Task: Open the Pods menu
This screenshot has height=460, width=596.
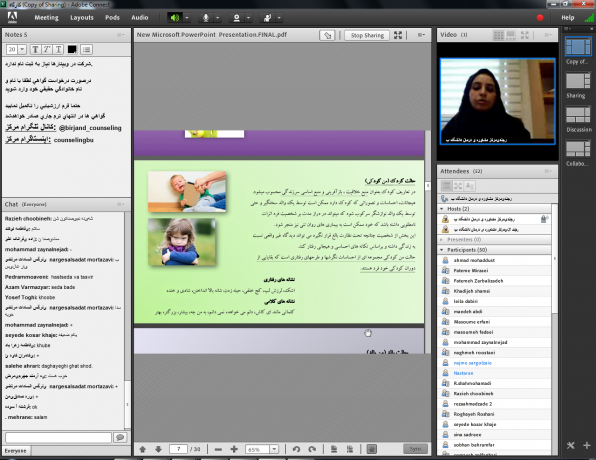Action: coord(112,17)
